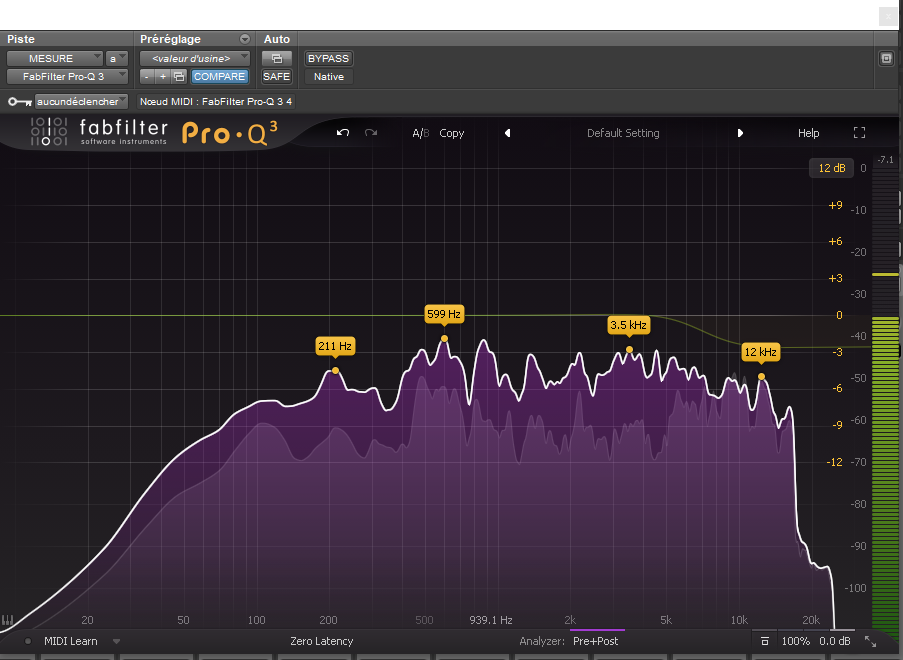Click the resize icon in bottom-right corner

[x=870, y=641]
